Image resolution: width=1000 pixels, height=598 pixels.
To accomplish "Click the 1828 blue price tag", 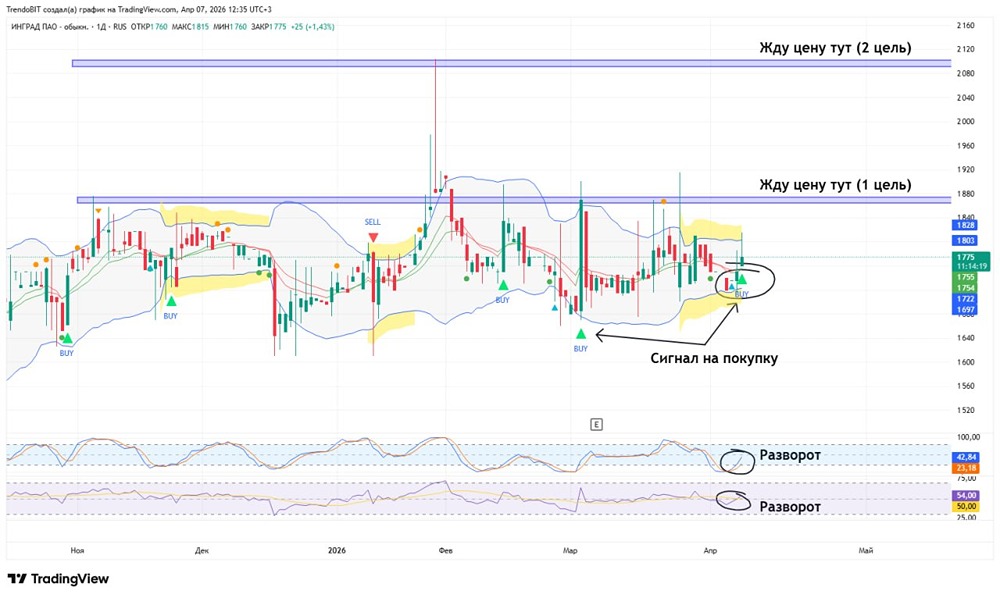I will click(966, 225).
